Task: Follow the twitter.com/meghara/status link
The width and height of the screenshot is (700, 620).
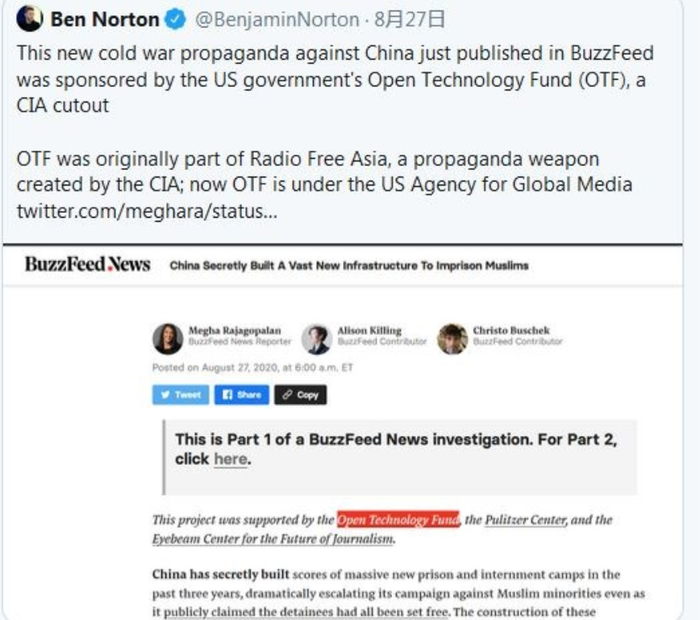Action: 147,211
